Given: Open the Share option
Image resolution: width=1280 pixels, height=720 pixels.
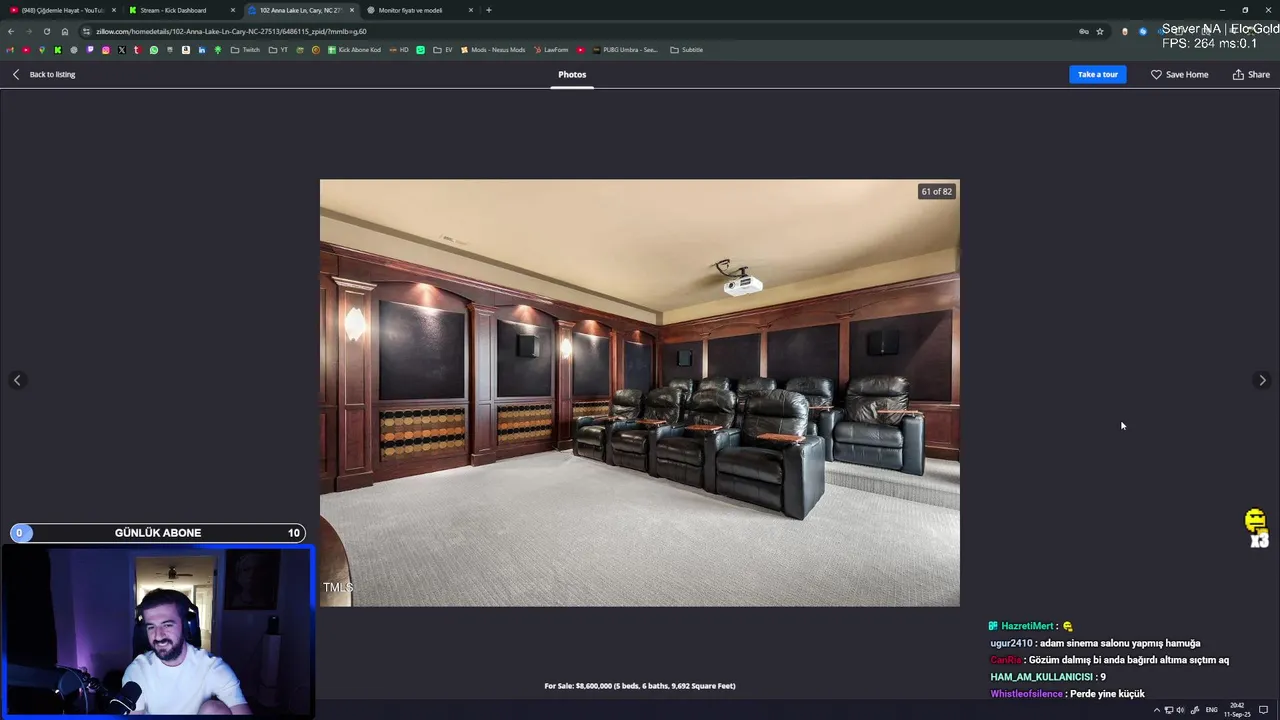Looking at the screenshot, I should pyautogui.click(x=1251, y=74).
